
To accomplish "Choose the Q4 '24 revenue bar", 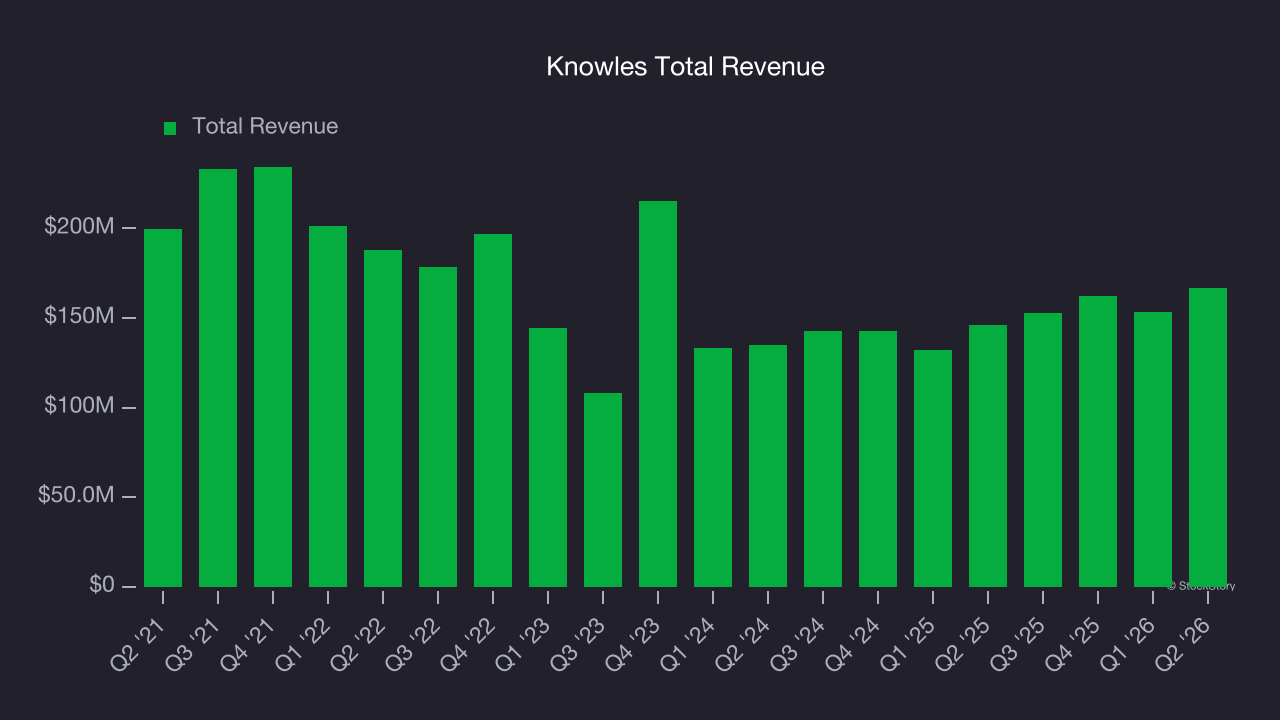I will click(x=878, y=459).
